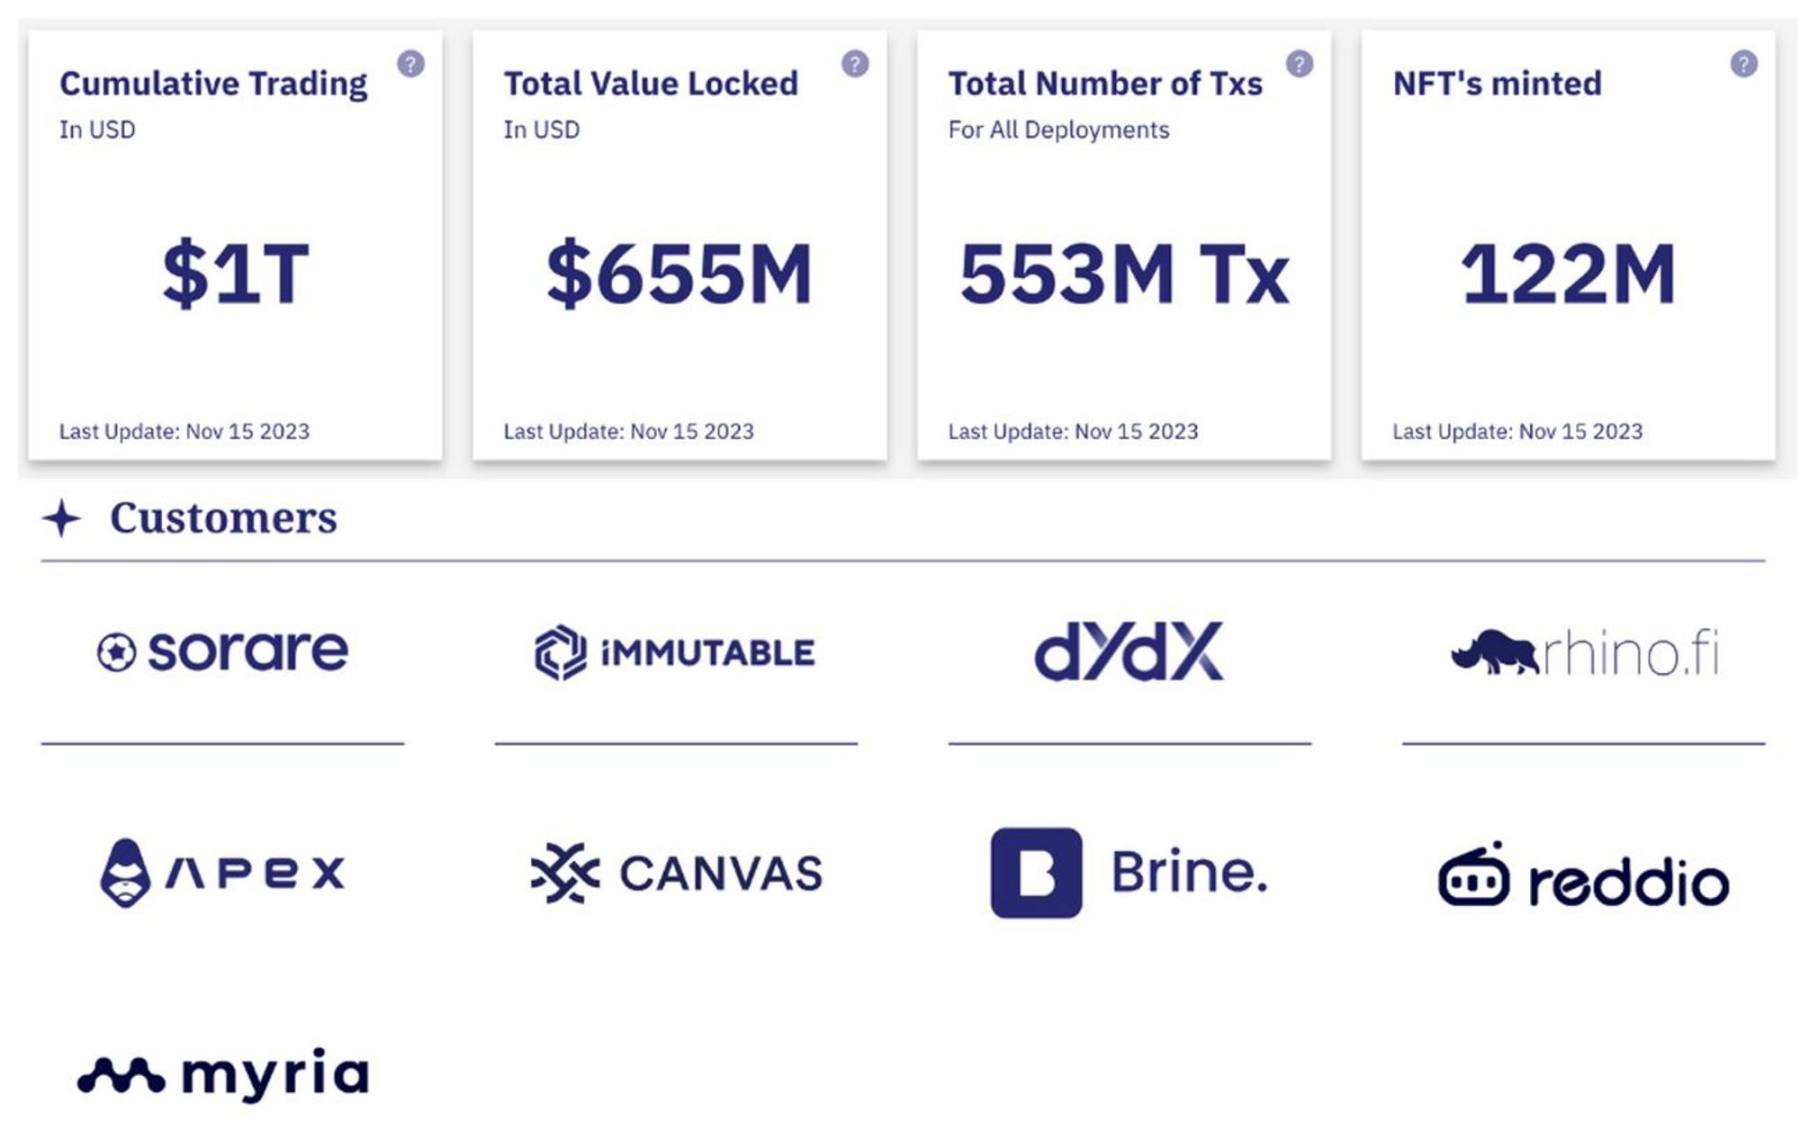Open the ApeX customer logo
This screenshot has width=1800, height=1139.
(223, 873)
